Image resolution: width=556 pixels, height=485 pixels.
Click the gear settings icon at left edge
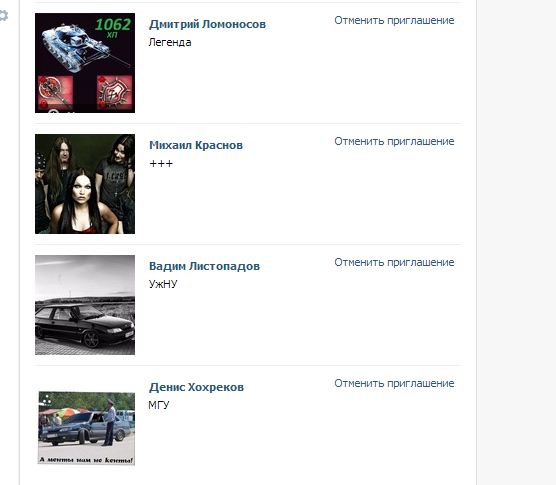click(3, 16)
